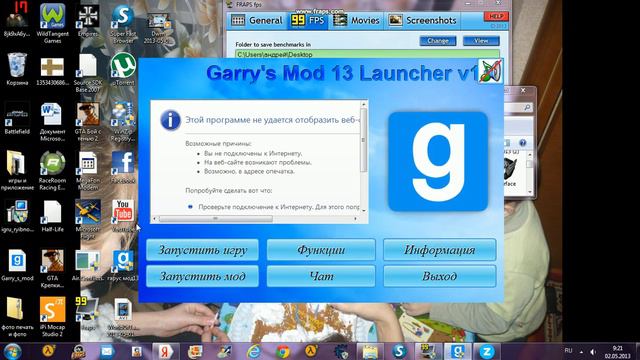Click the down arrow of web panel scrollbar

pos(363,210)
